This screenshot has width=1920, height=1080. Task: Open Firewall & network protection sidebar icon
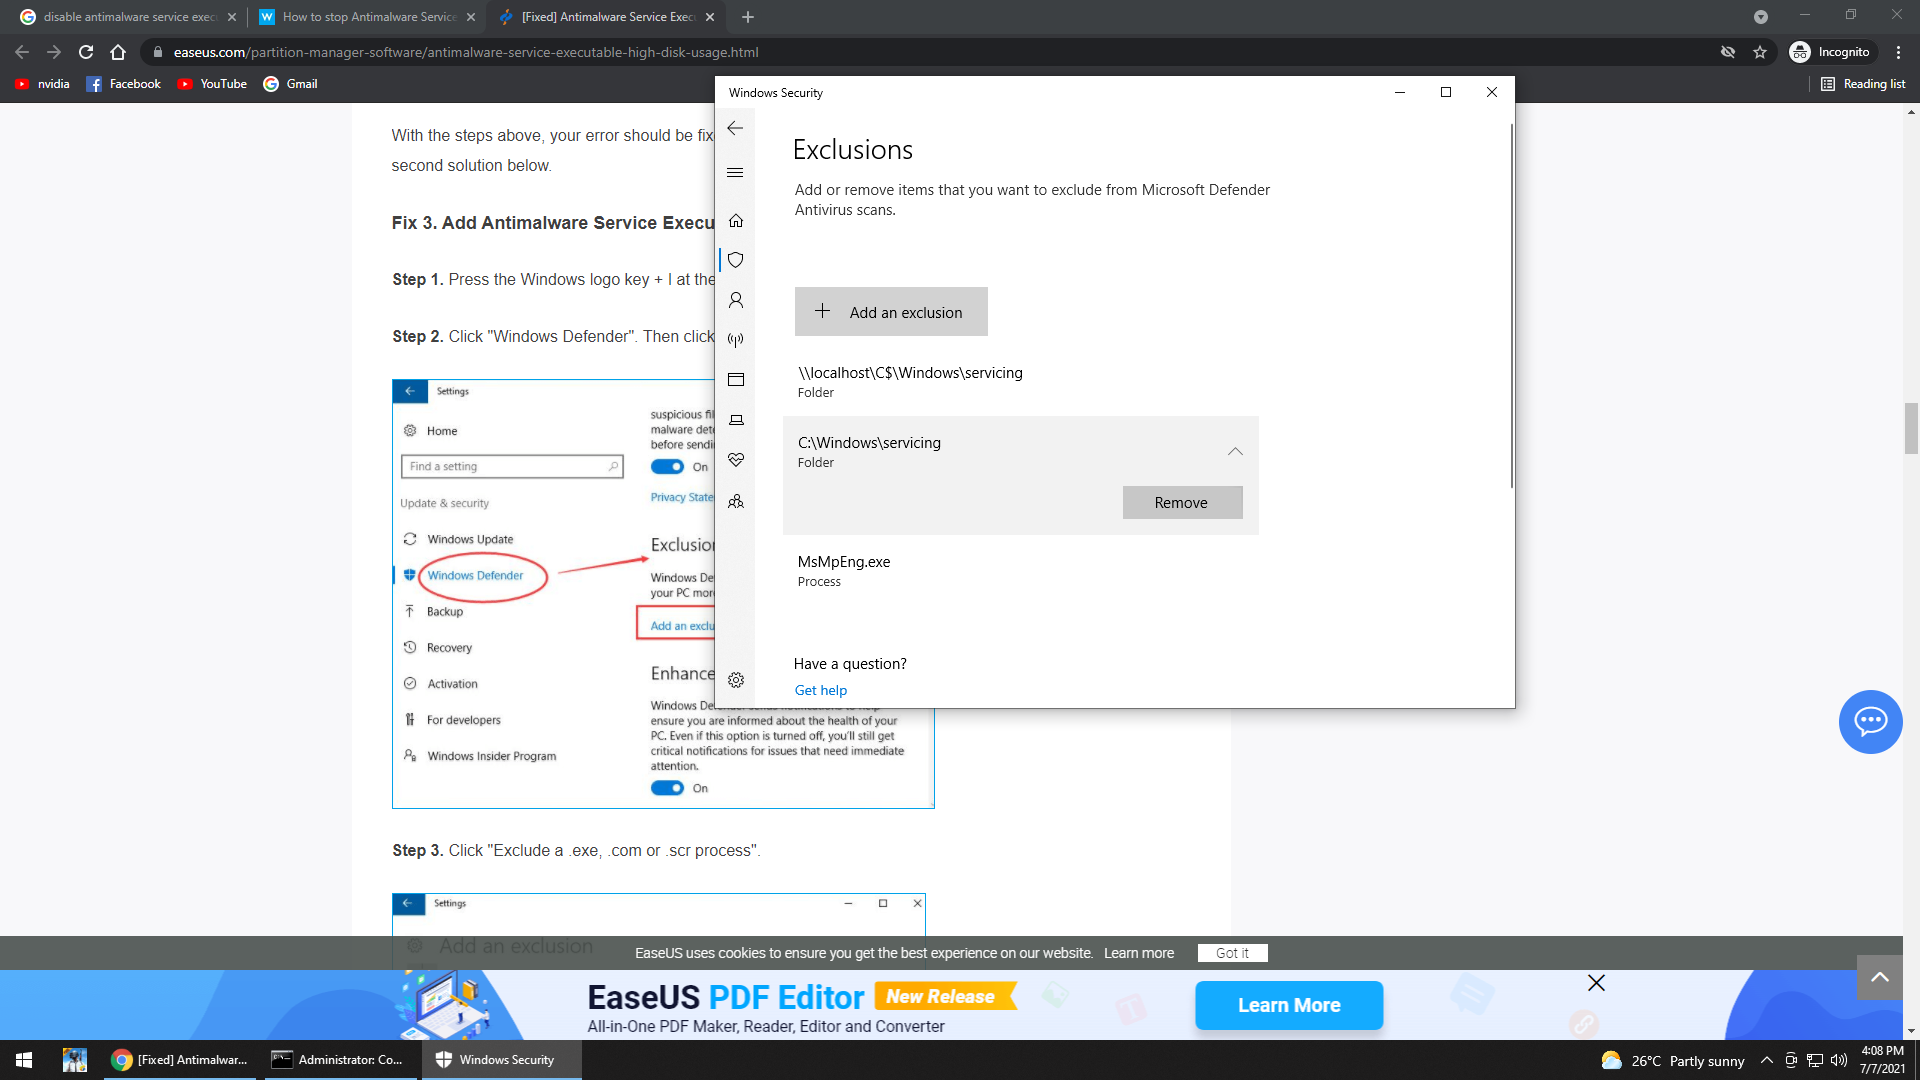736,340
